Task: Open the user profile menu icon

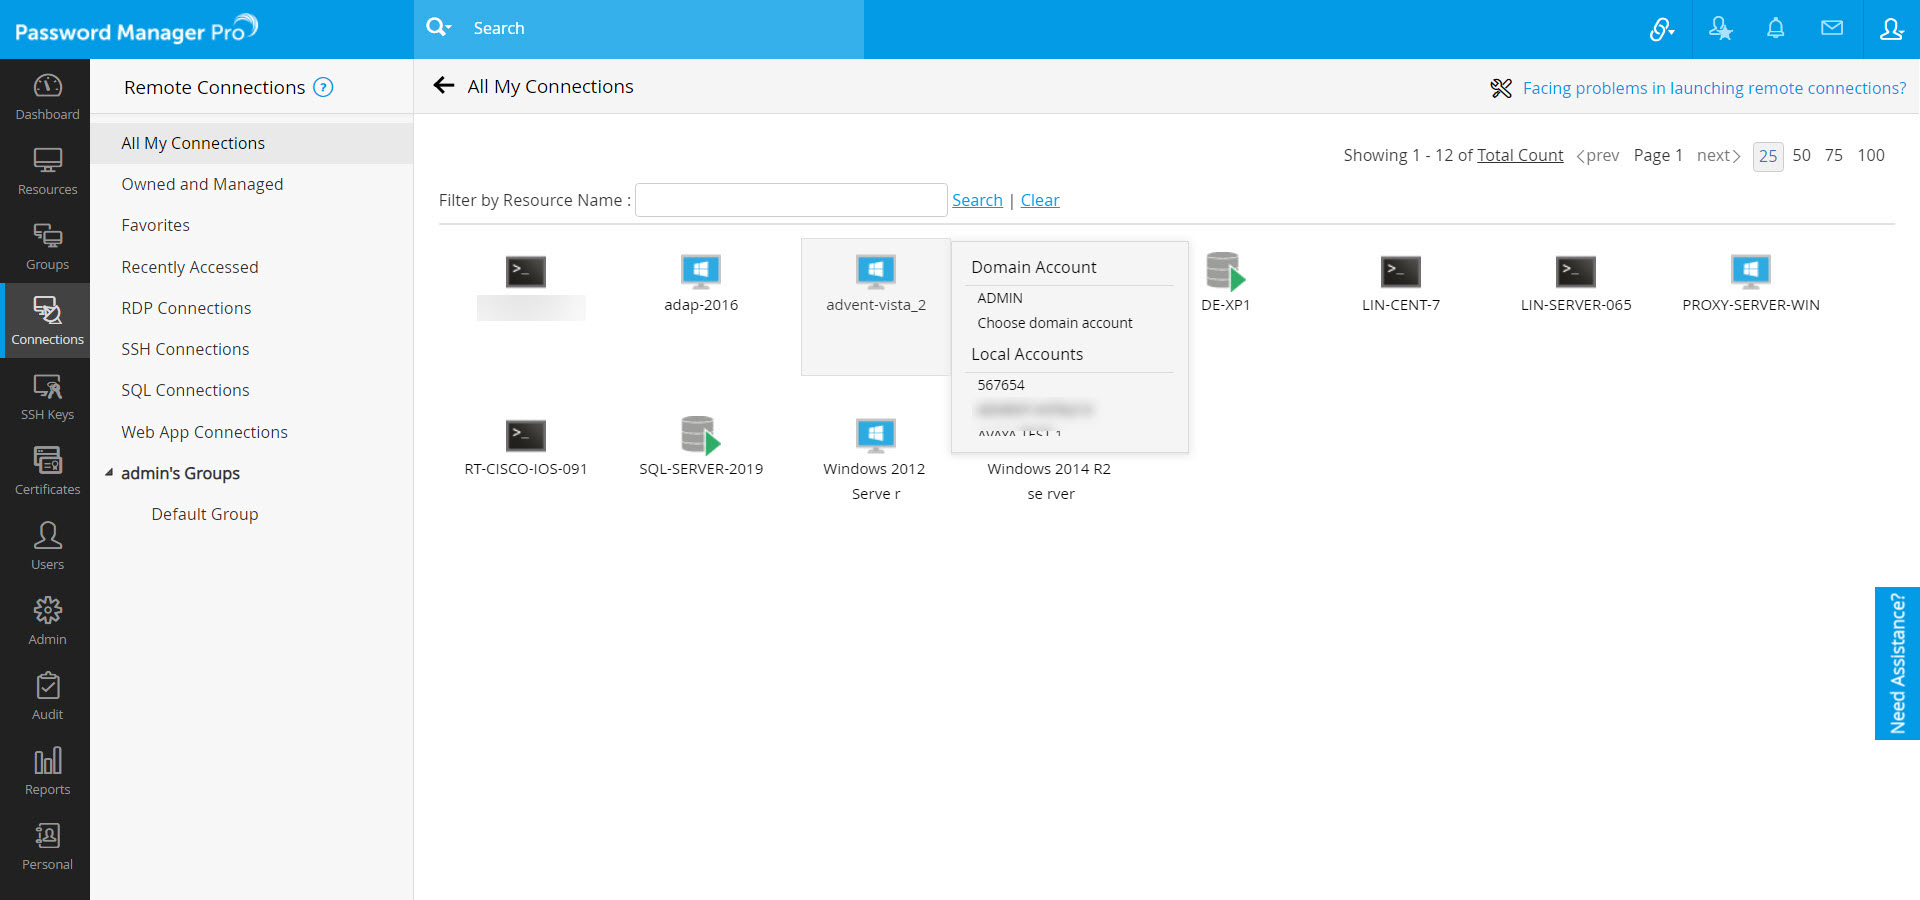Action: [1890, 29]
